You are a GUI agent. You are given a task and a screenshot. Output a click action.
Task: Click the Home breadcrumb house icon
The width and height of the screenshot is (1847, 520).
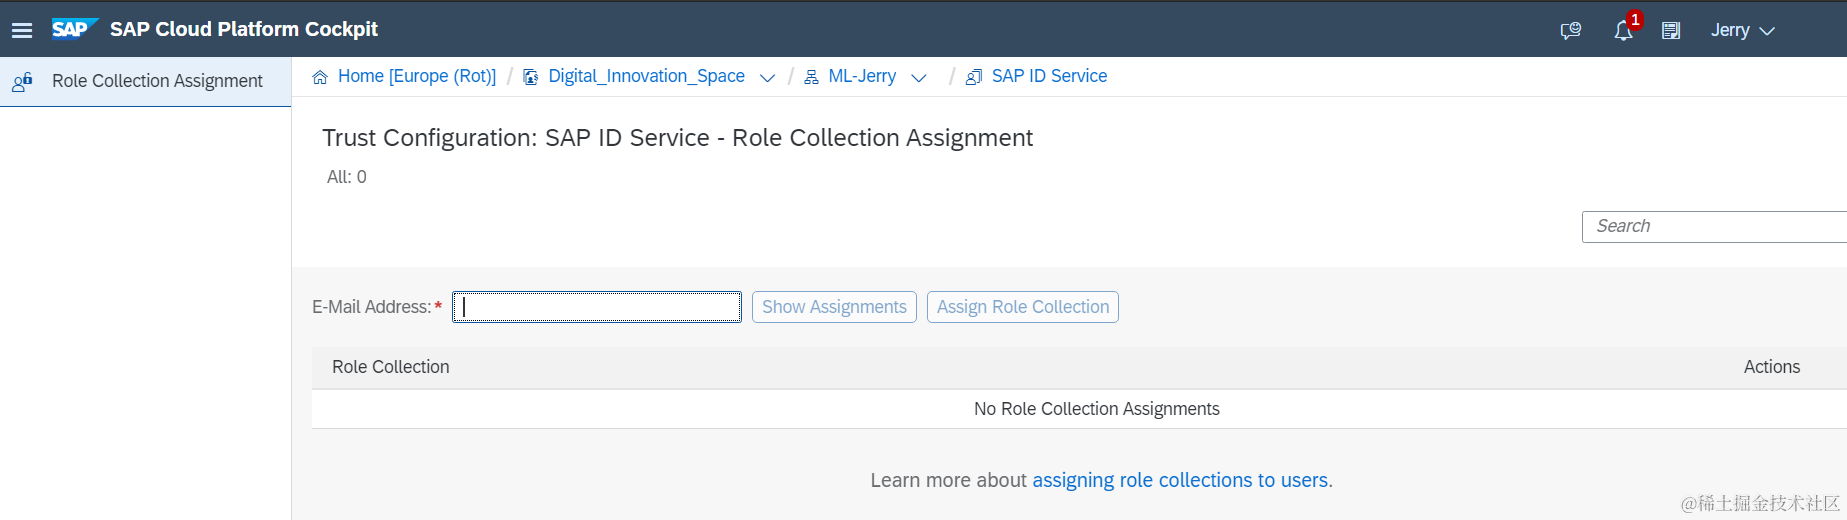coord(320,77)
